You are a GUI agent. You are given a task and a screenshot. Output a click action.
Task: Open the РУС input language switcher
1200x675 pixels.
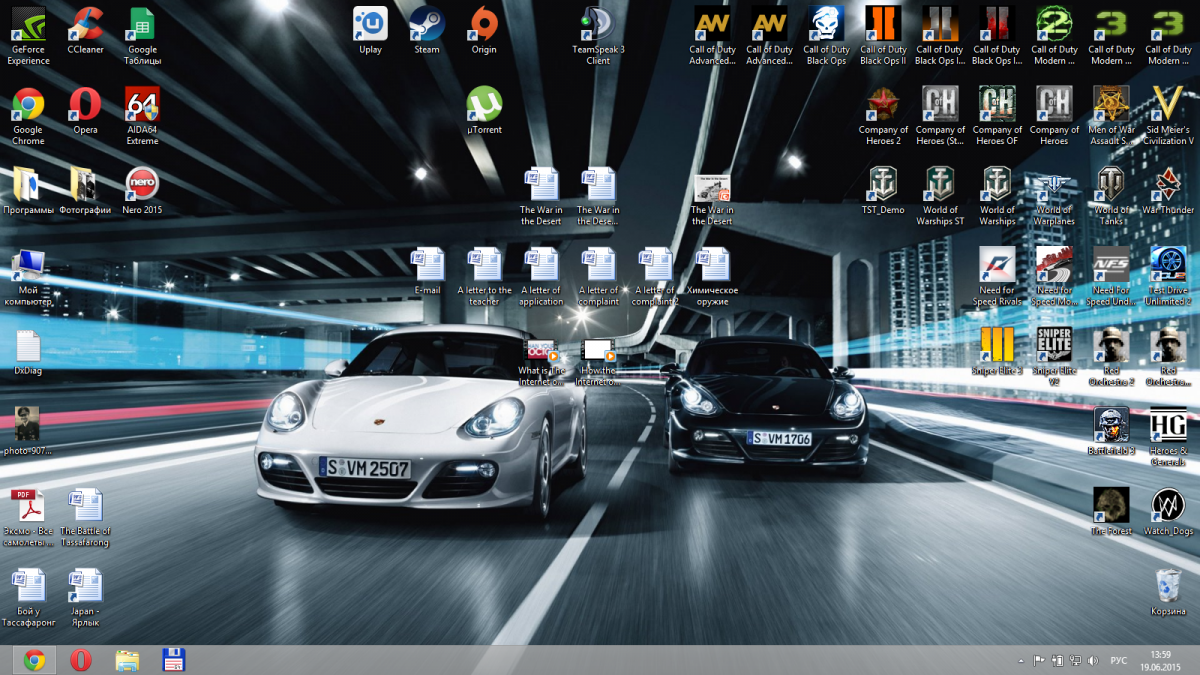click(x=1119, y=661)
